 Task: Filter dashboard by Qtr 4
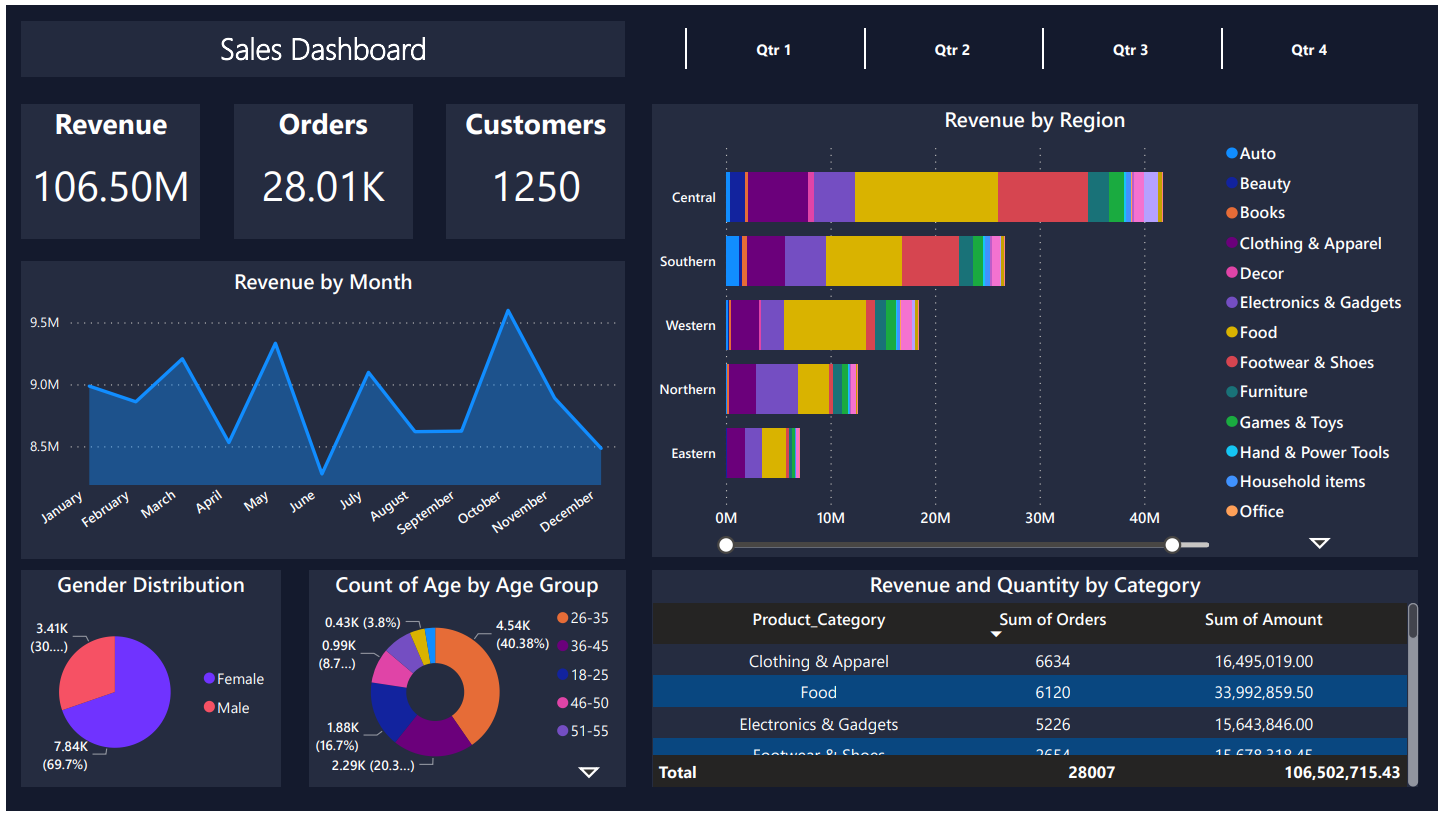[1309, 49]
